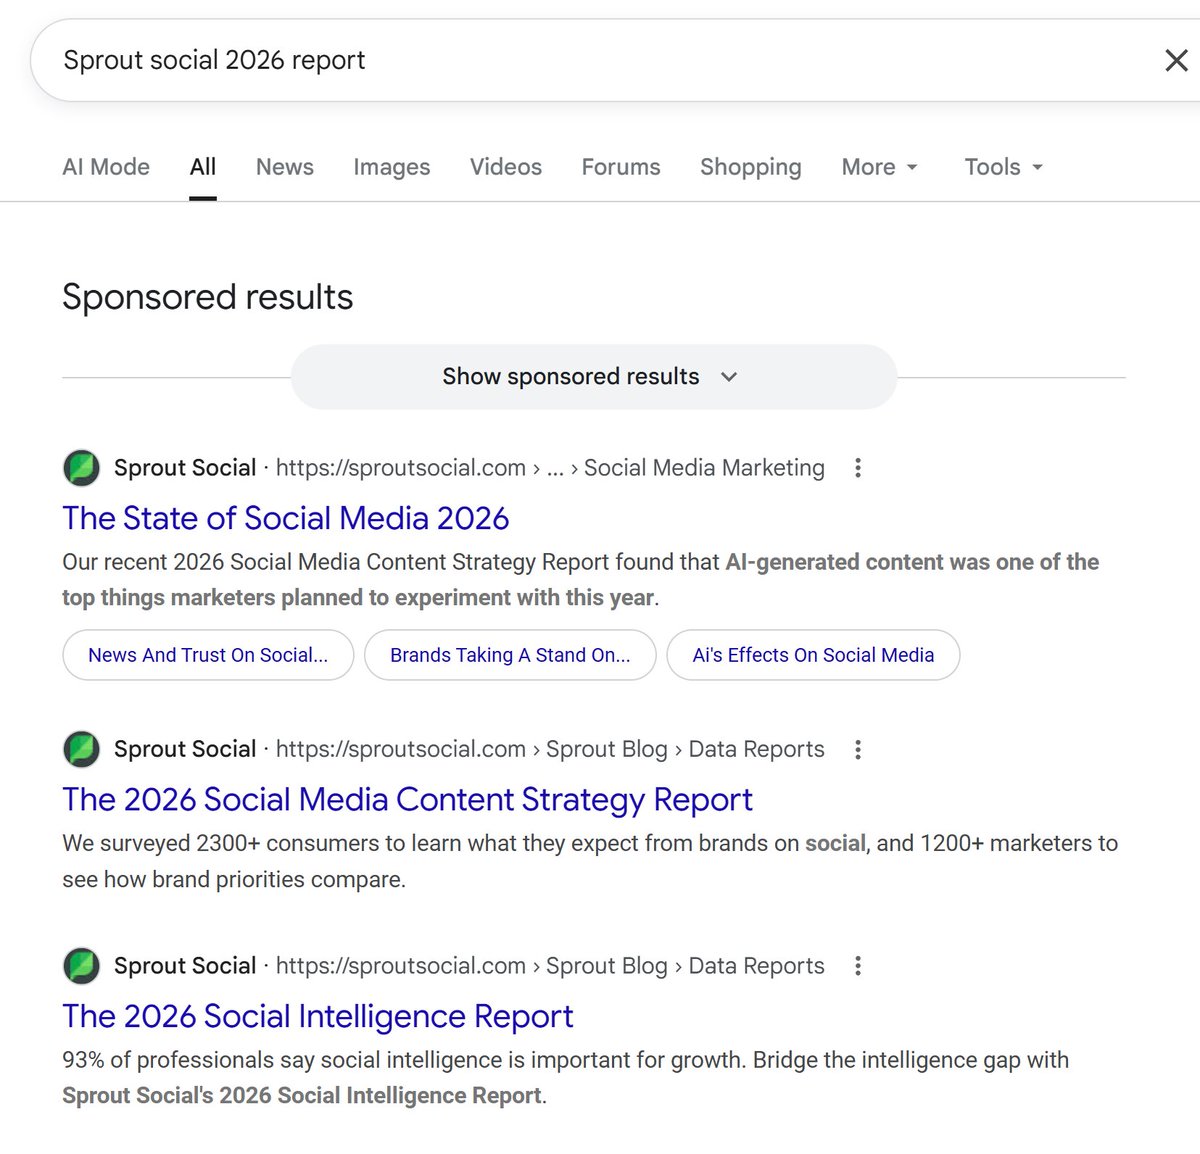
Task: Click the Sprout leaf icon on the second result
Action: tap(81, 749)
